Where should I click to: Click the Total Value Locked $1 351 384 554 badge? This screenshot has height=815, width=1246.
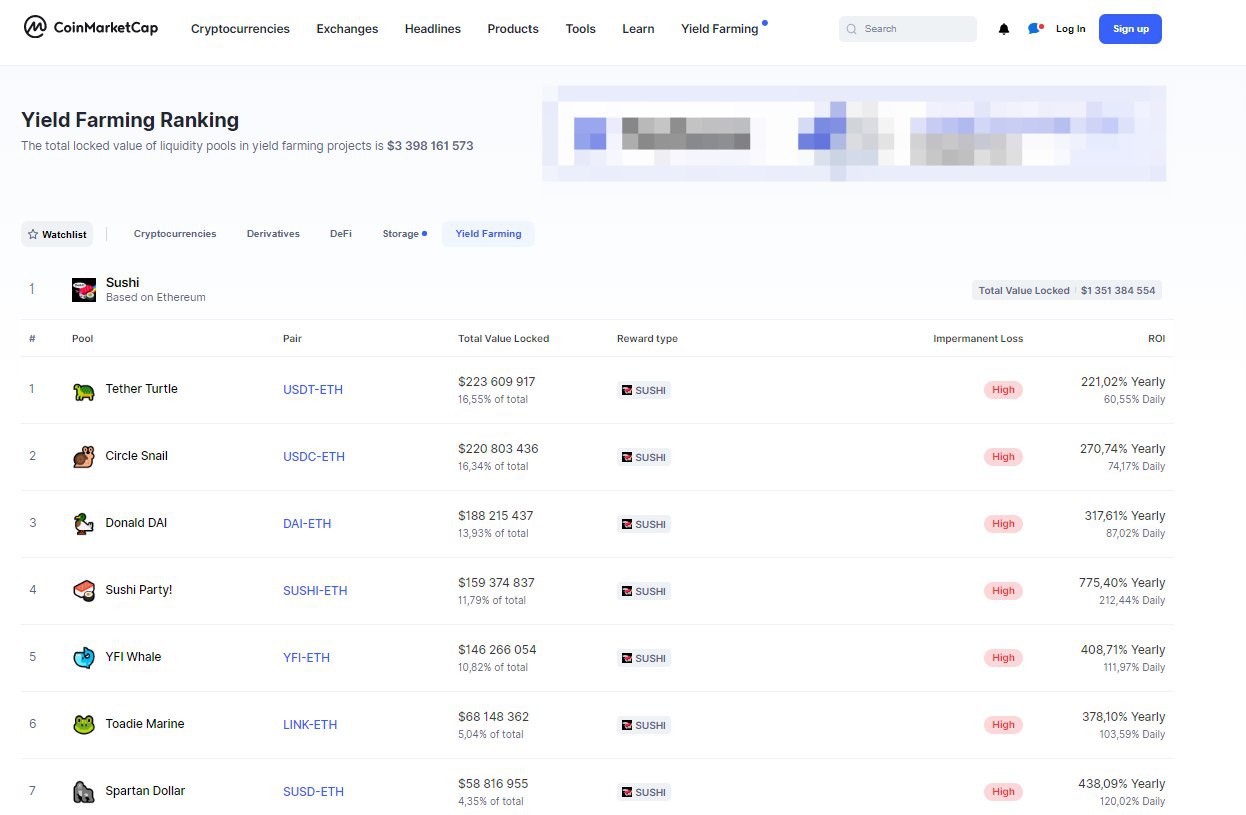[x=1067, y=291]
